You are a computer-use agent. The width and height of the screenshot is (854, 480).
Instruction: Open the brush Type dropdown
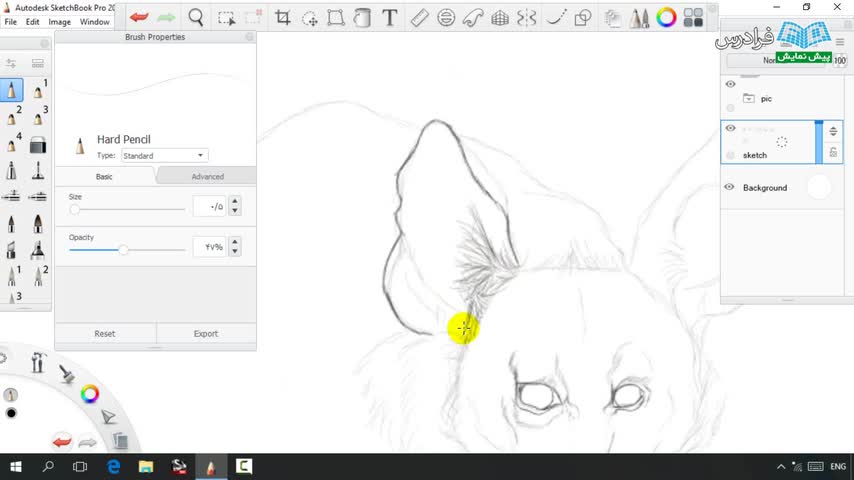(164, 156)
